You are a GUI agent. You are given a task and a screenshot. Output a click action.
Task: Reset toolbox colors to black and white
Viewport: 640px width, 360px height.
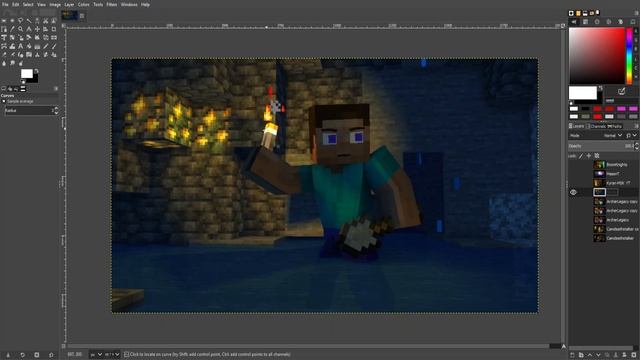(23, 82)
